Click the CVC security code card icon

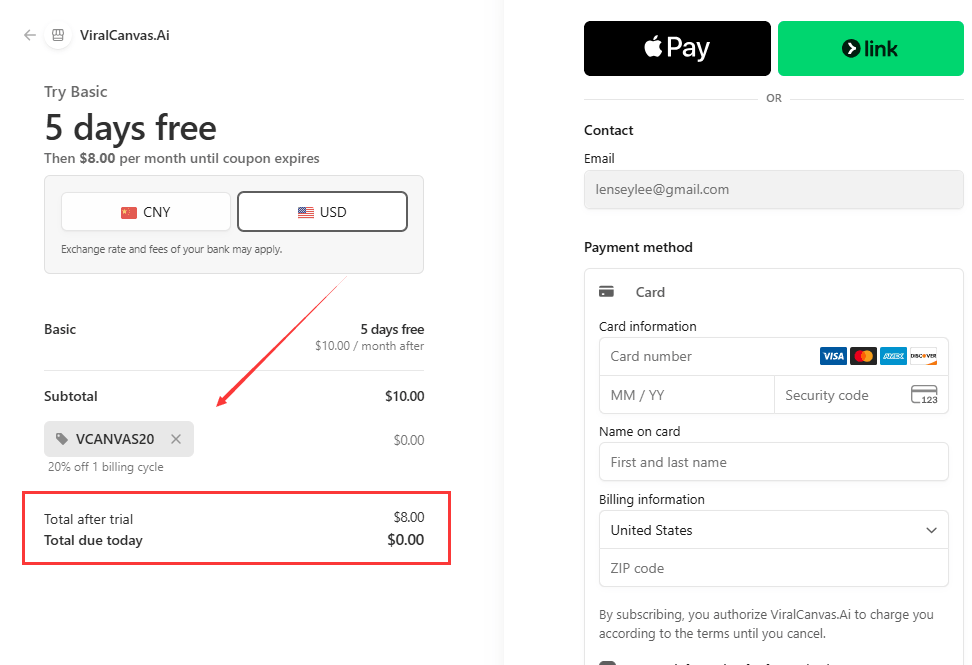coord(924,395)
